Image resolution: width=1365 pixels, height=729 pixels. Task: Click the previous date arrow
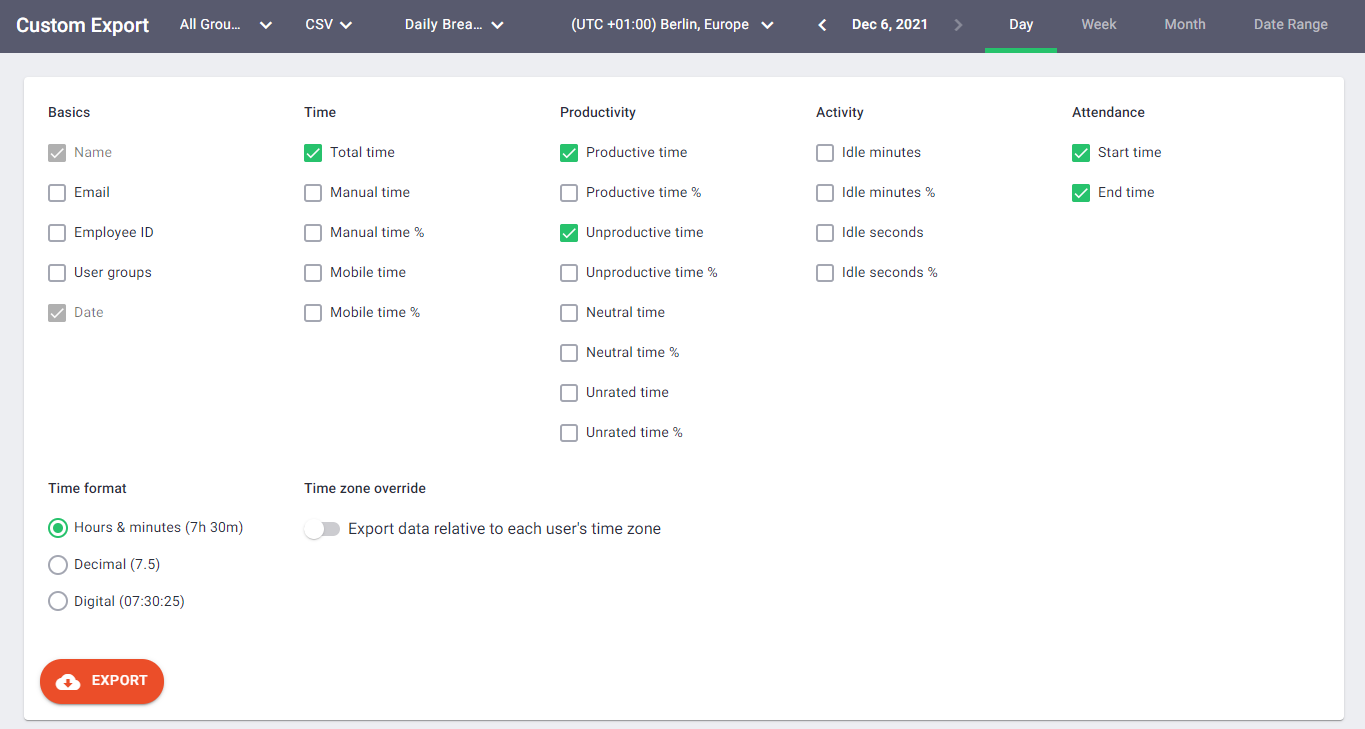(x=821, y=24)
